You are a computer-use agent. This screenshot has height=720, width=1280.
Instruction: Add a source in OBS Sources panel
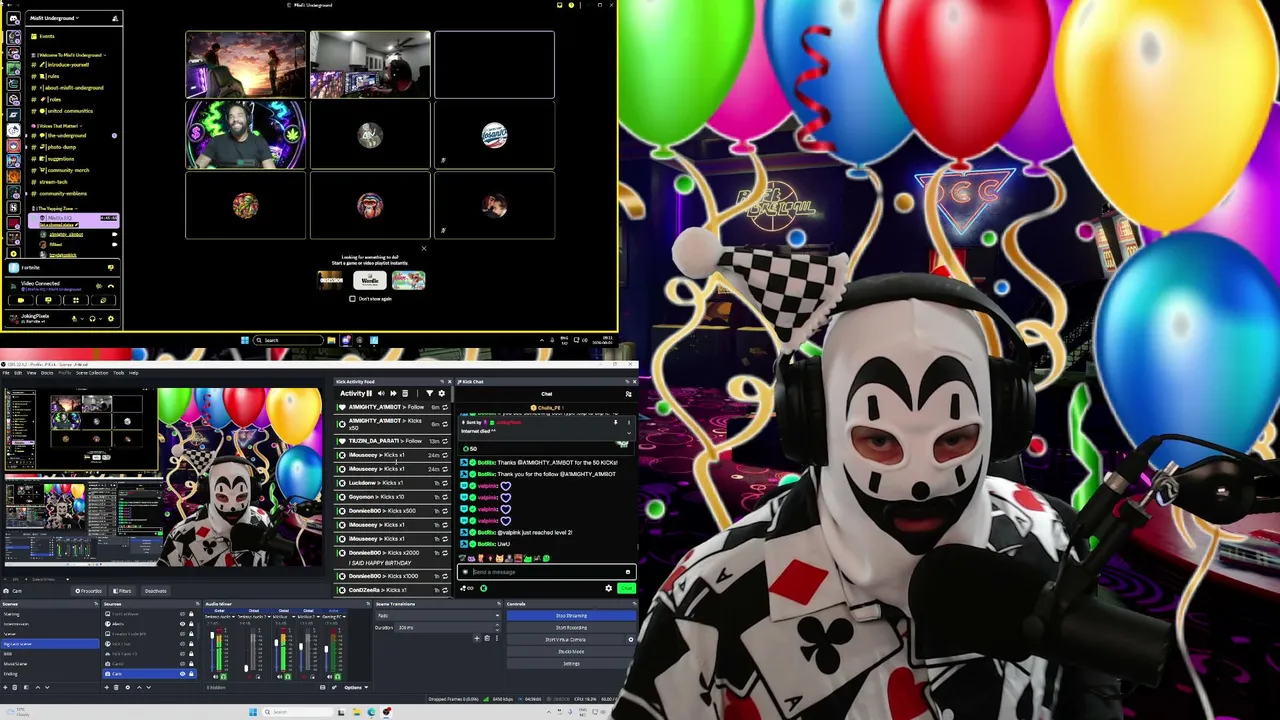[107, 687]
